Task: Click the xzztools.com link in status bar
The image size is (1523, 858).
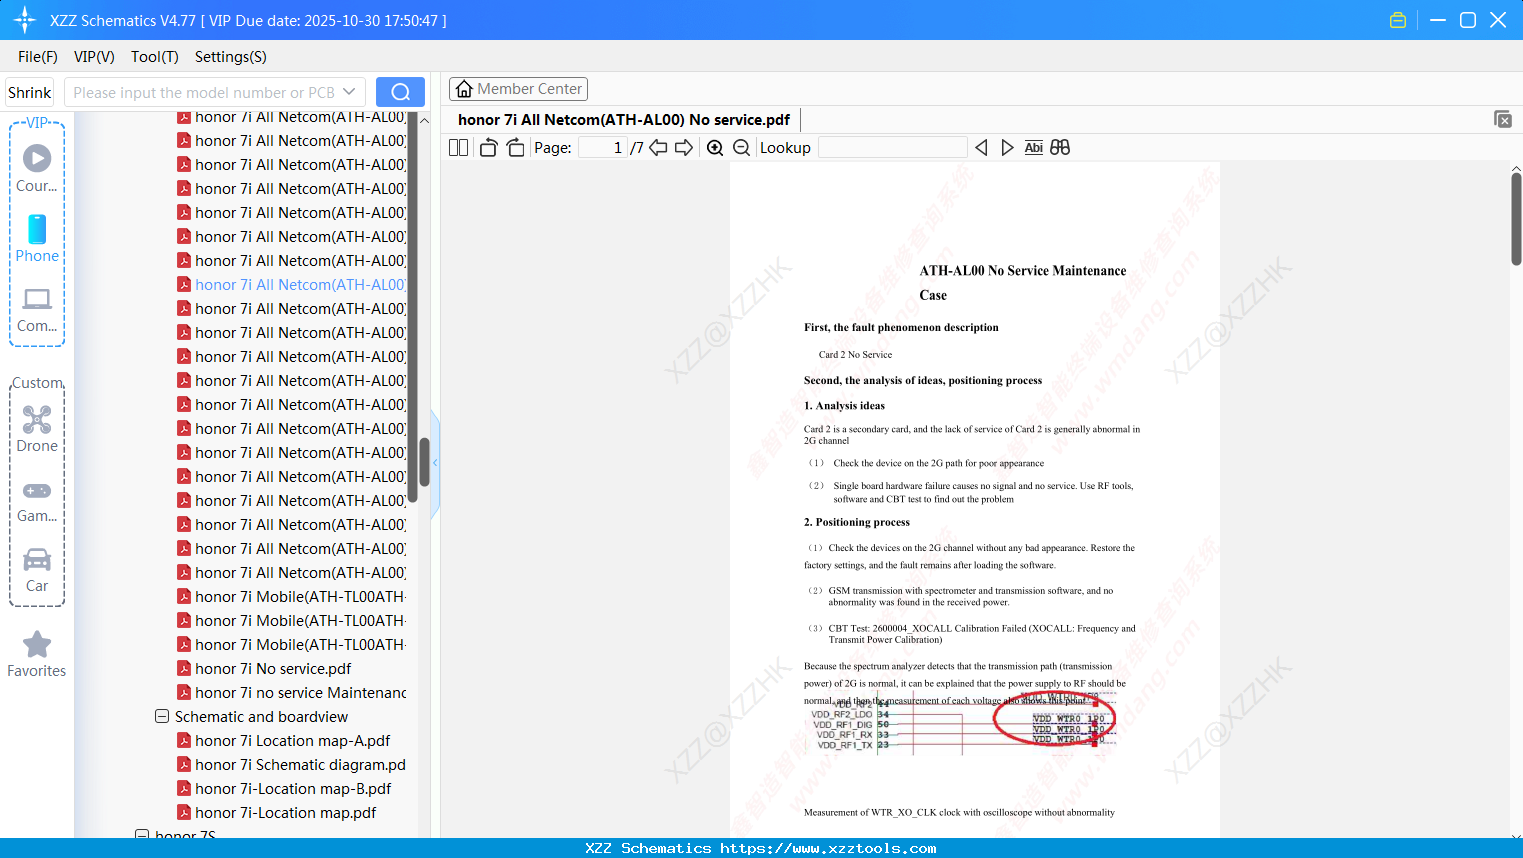Action: pyautogui.click(x=828, y=848)
